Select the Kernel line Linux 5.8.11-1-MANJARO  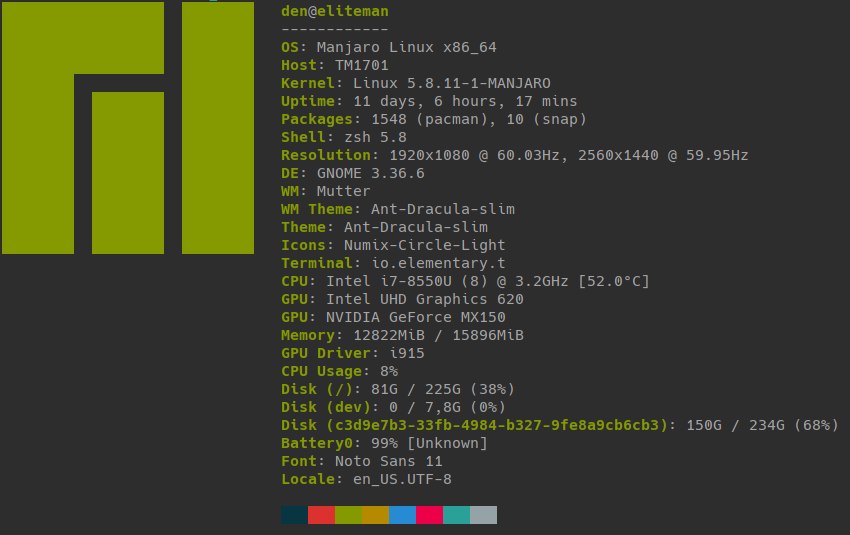415,83
